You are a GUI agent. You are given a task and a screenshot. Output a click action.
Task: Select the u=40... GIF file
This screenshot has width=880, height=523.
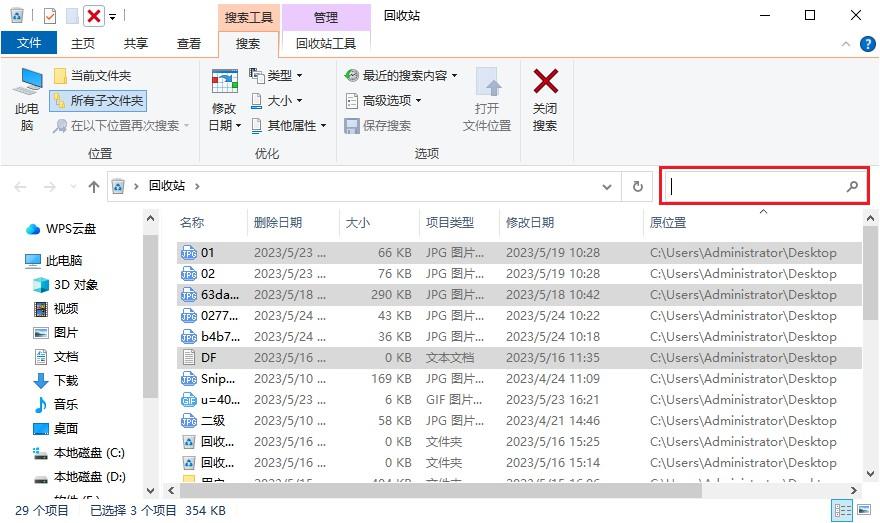[519, 400]
